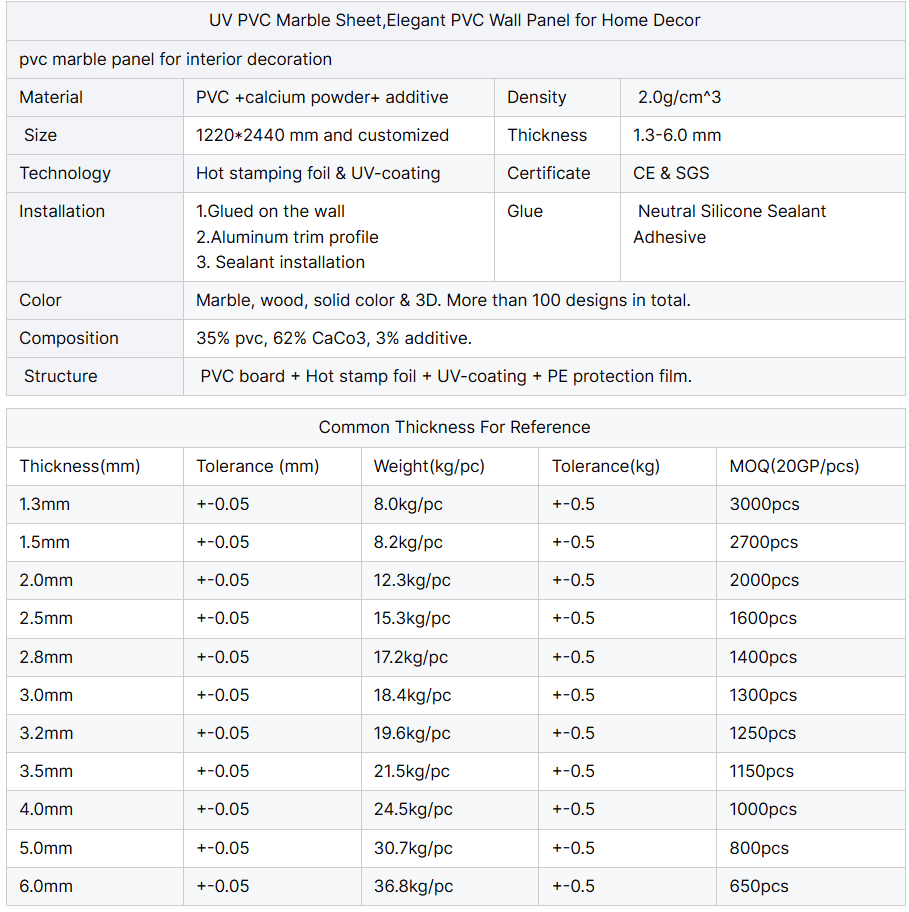This screenshot has height=912, width=909.
Task: Click the 'Neutral Silicone Sealant' glue text
Action: pyautogui.click(x=732, y=211)
